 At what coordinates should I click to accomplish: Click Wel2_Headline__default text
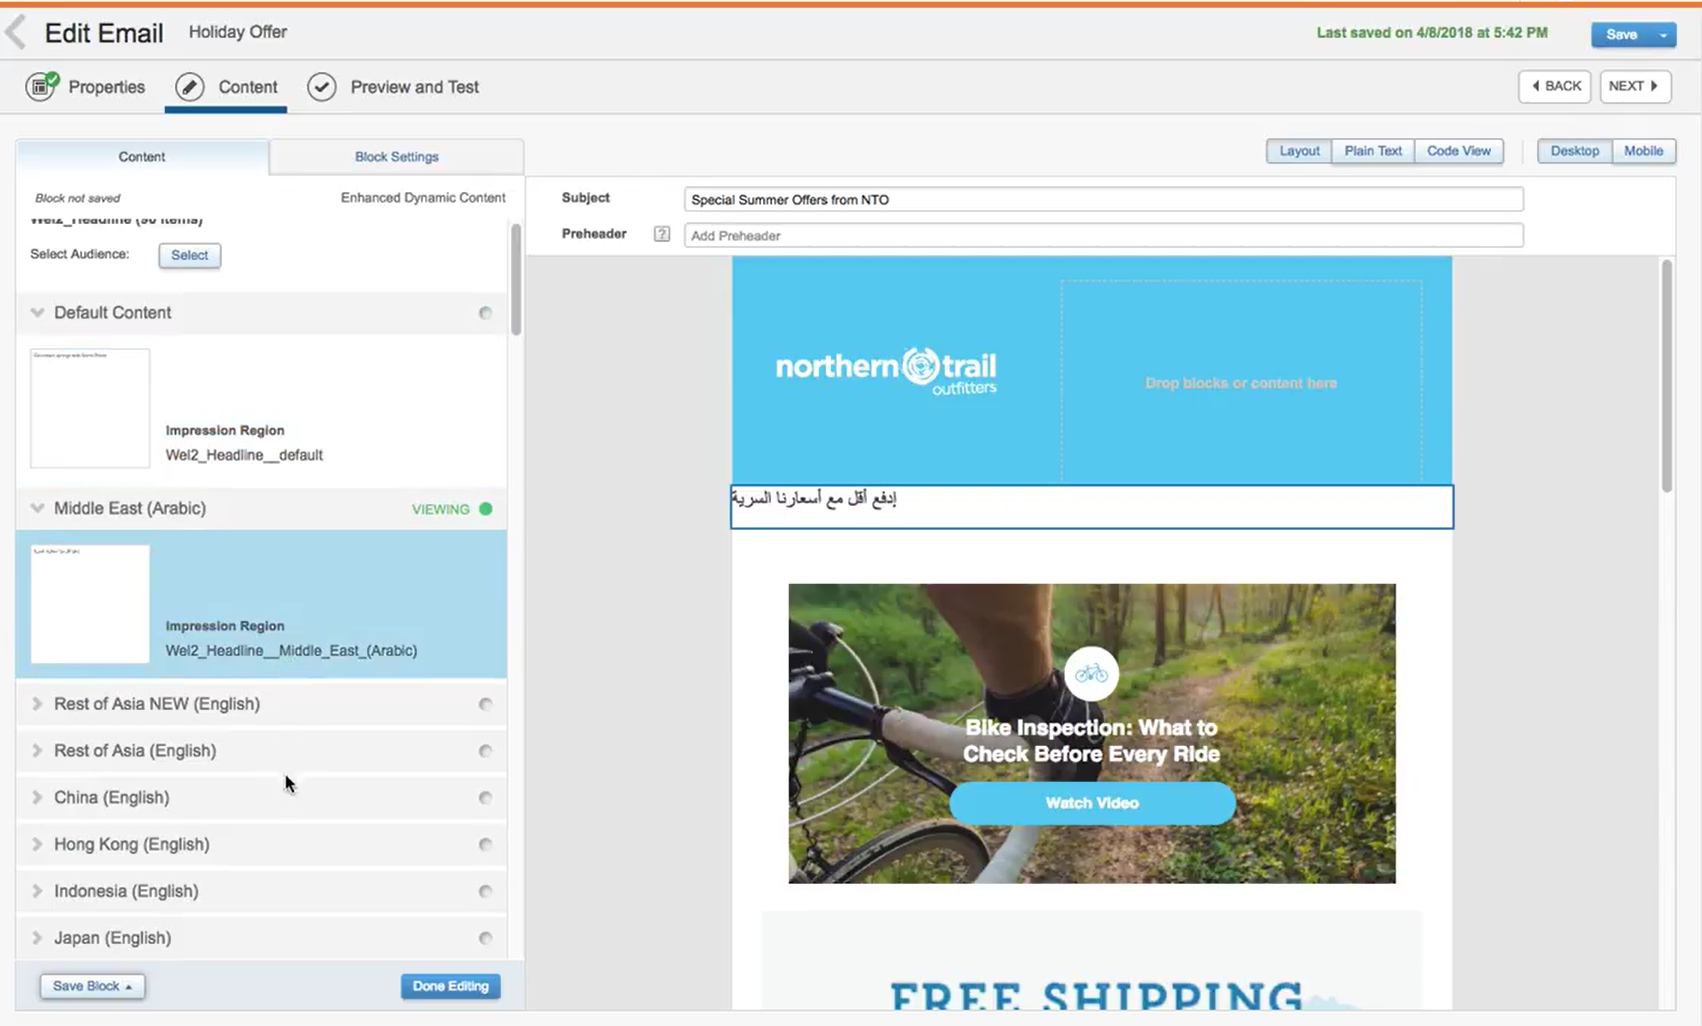point(244,455)
